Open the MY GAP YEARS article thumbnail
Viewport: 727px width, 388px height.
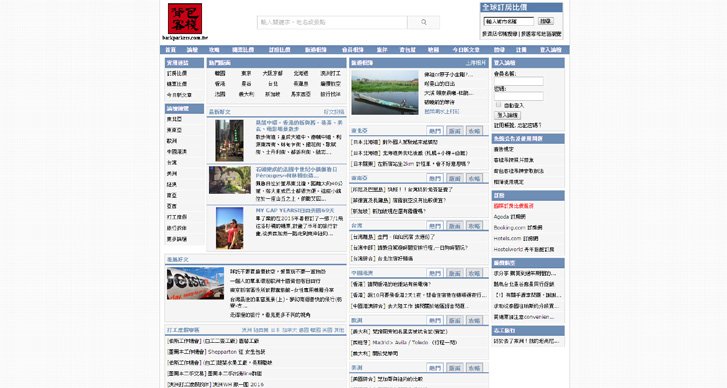(x=229, y=228)
